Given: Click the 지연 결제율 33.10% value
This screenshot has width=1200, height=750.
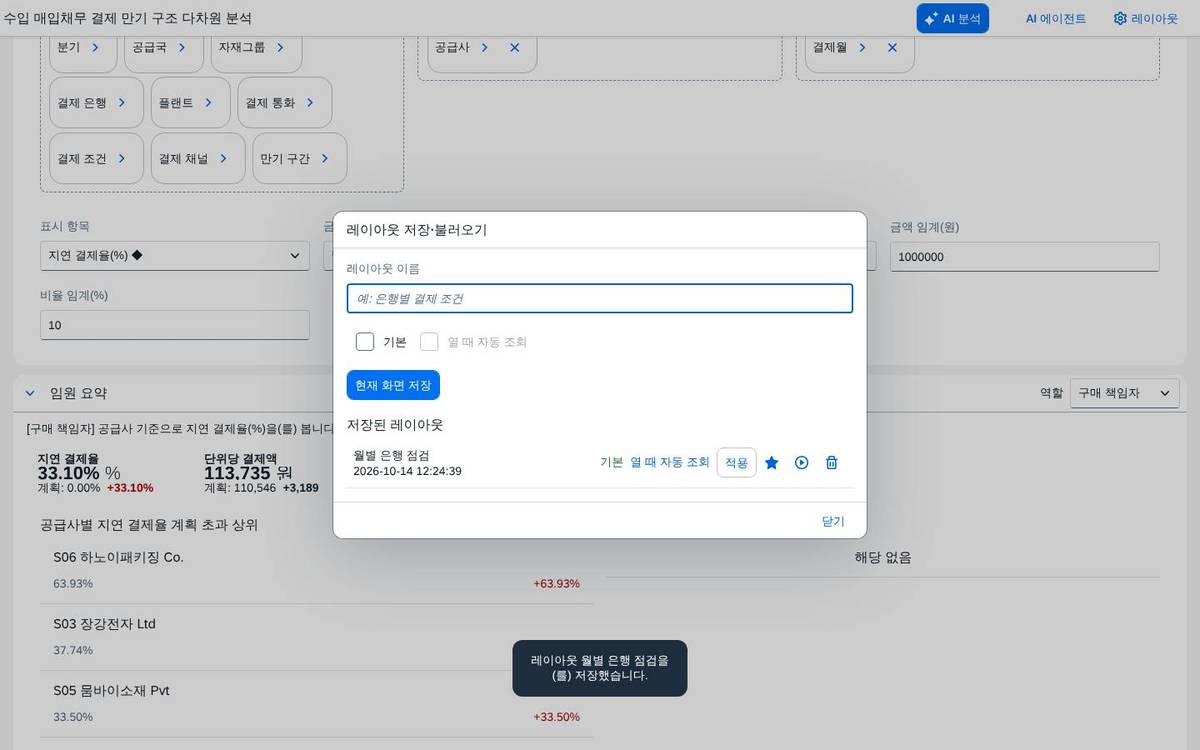Looking at the screenshot, I should tap(69, 473).
